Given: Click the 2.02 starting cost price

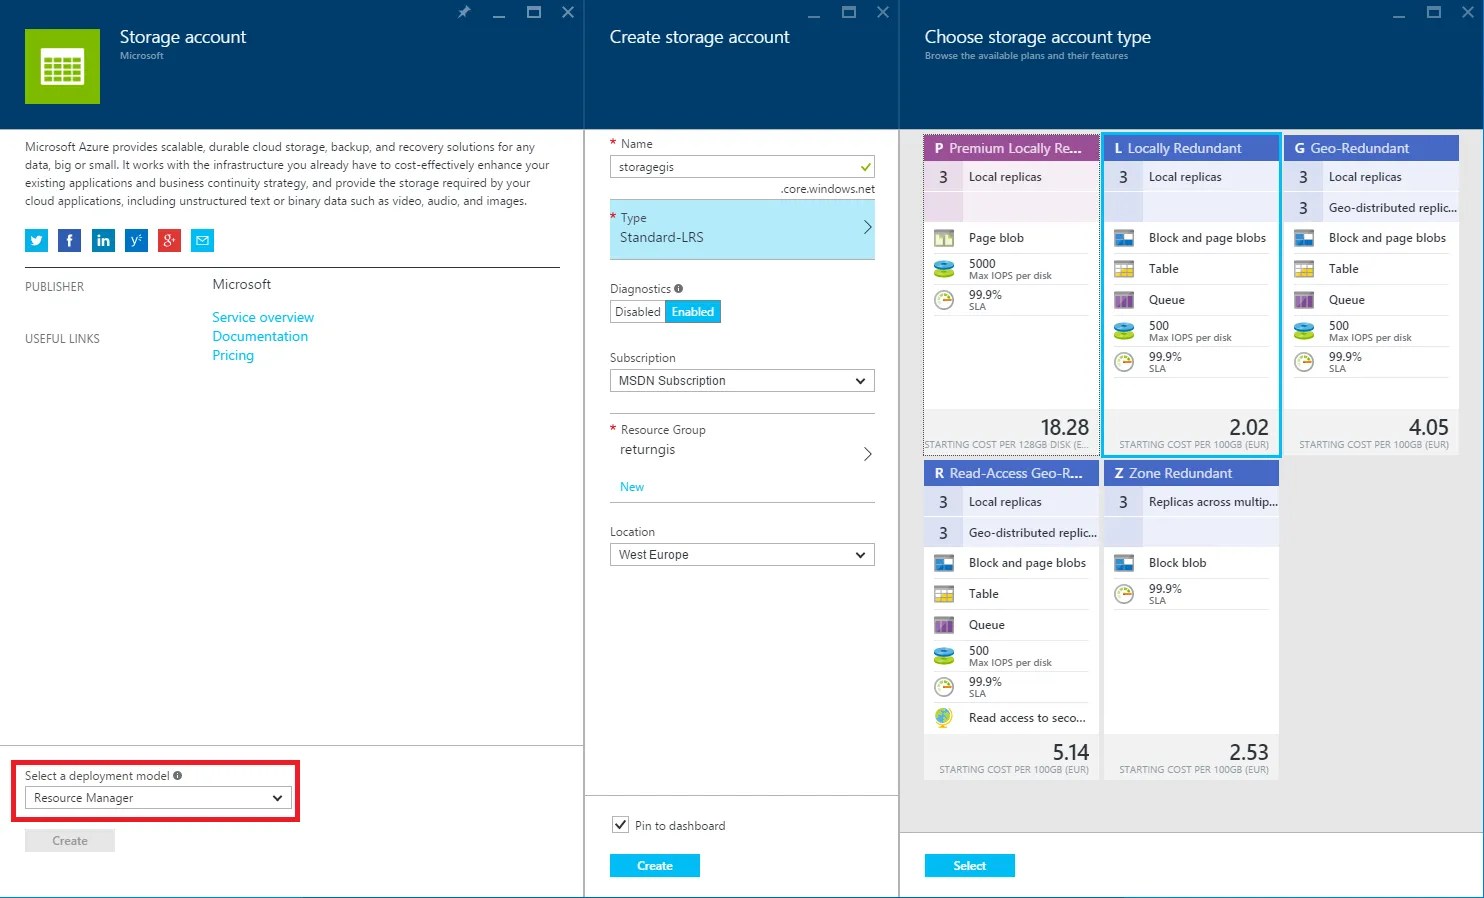Looking at the screenshot, I should [1249, 427].
